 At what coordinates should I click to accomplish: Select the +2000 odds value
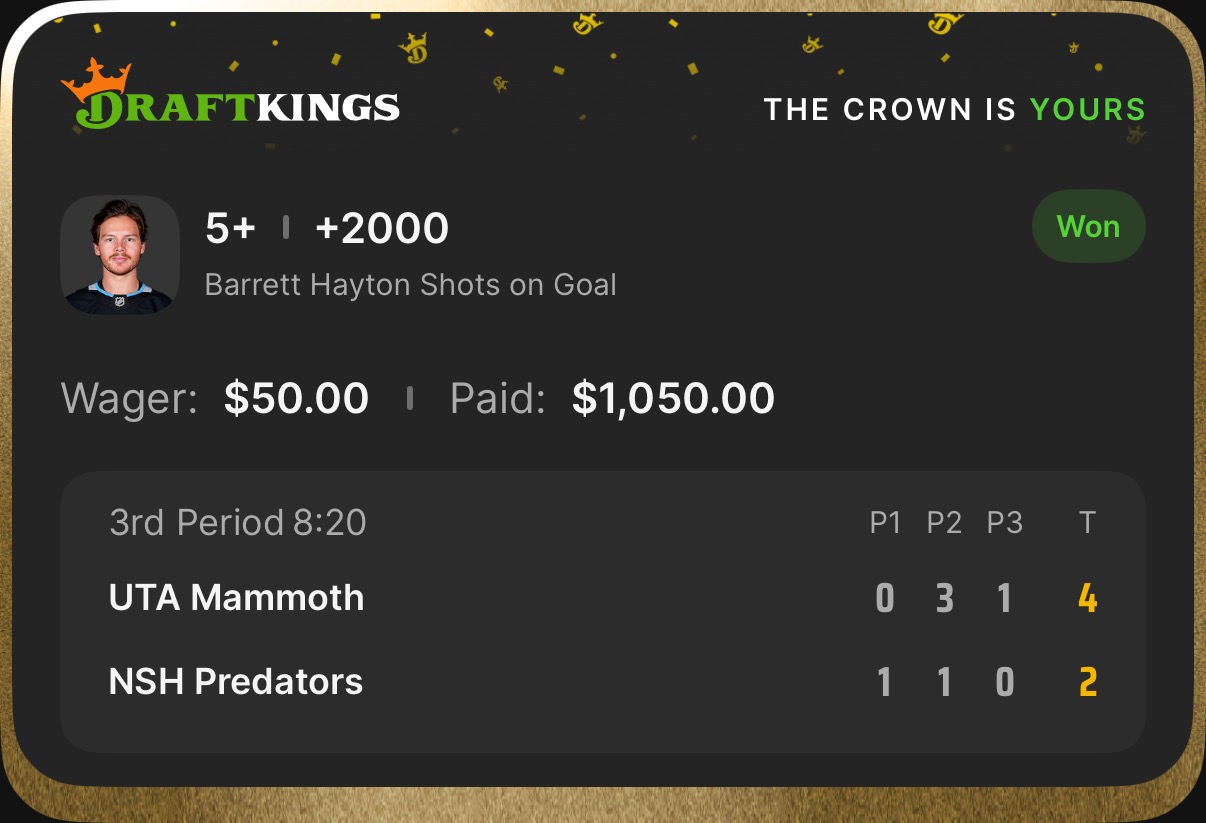[382, 229]
